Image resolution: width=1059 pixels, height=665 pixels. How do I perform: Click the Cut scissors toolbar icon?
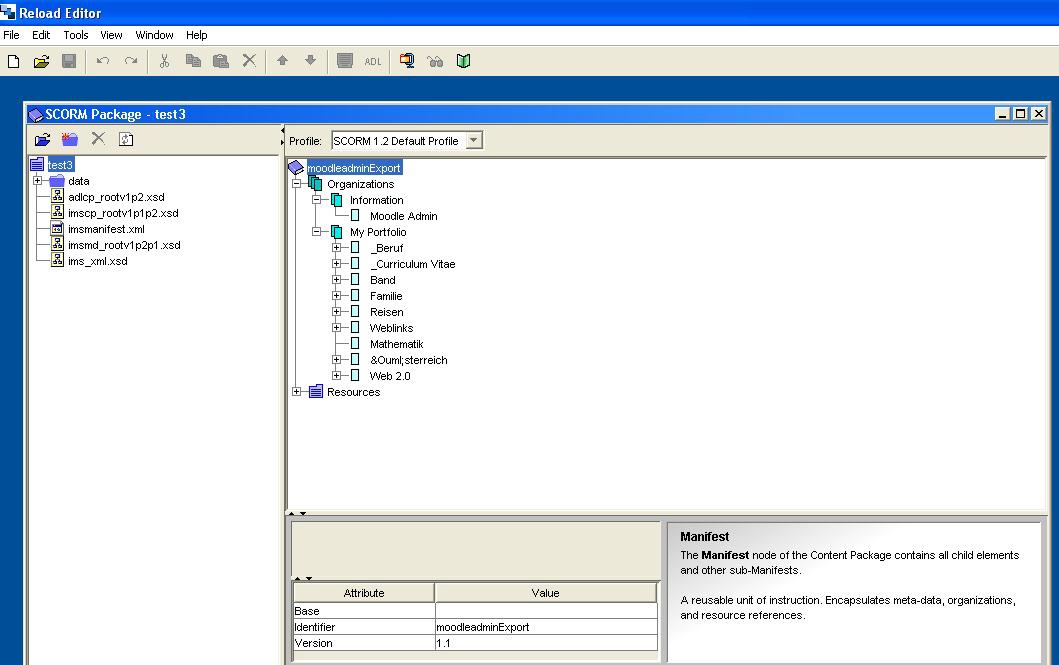point(165,61)
